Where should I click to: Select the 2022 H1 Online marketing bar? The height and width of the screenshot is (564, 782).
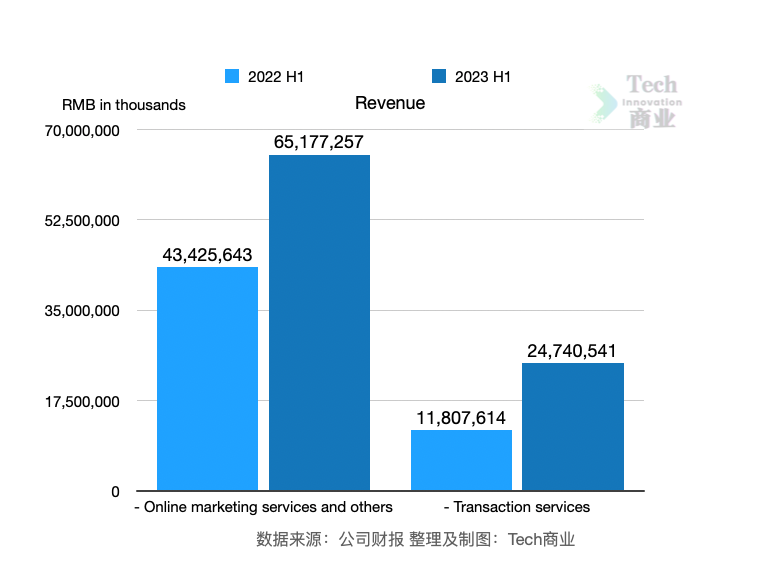coord(207,378)
